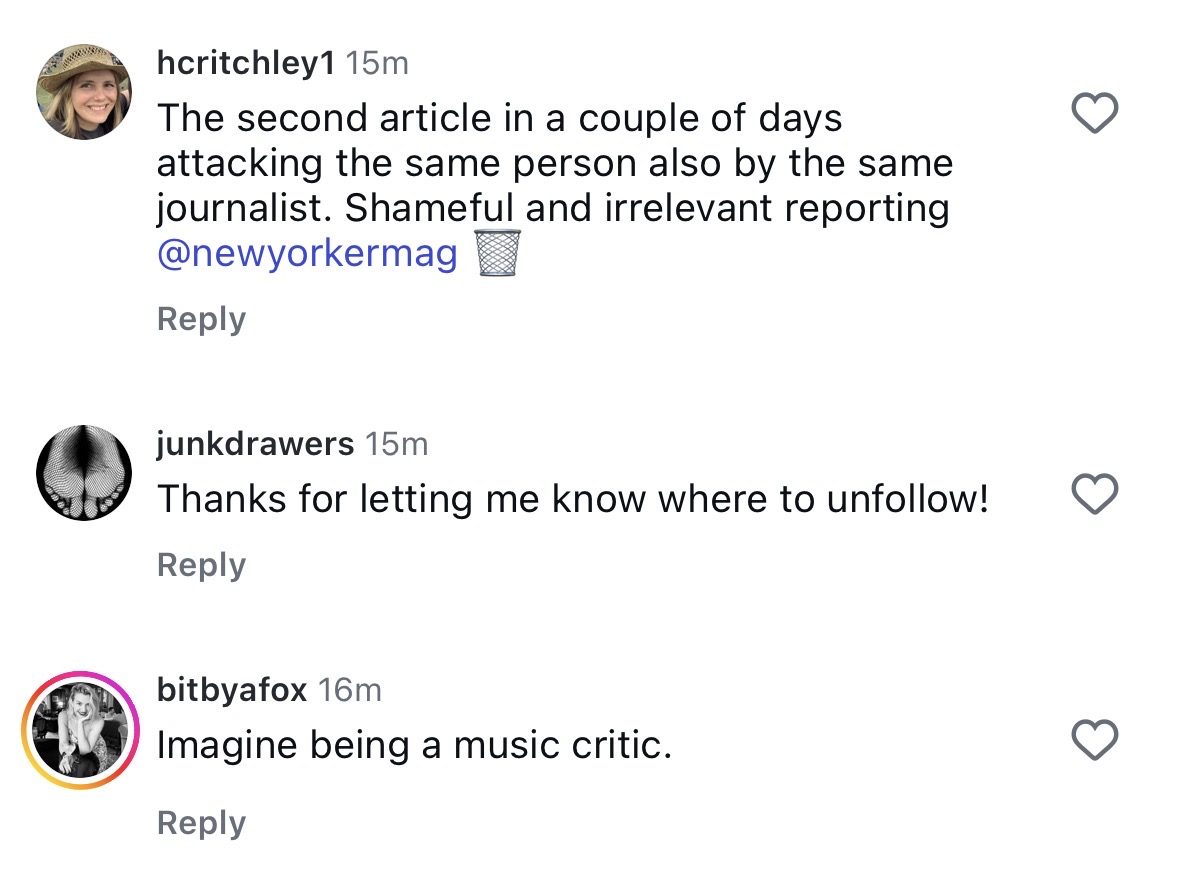Select the "Imagine being a music critic." text
1179x872 pixels.
(414, 745)
